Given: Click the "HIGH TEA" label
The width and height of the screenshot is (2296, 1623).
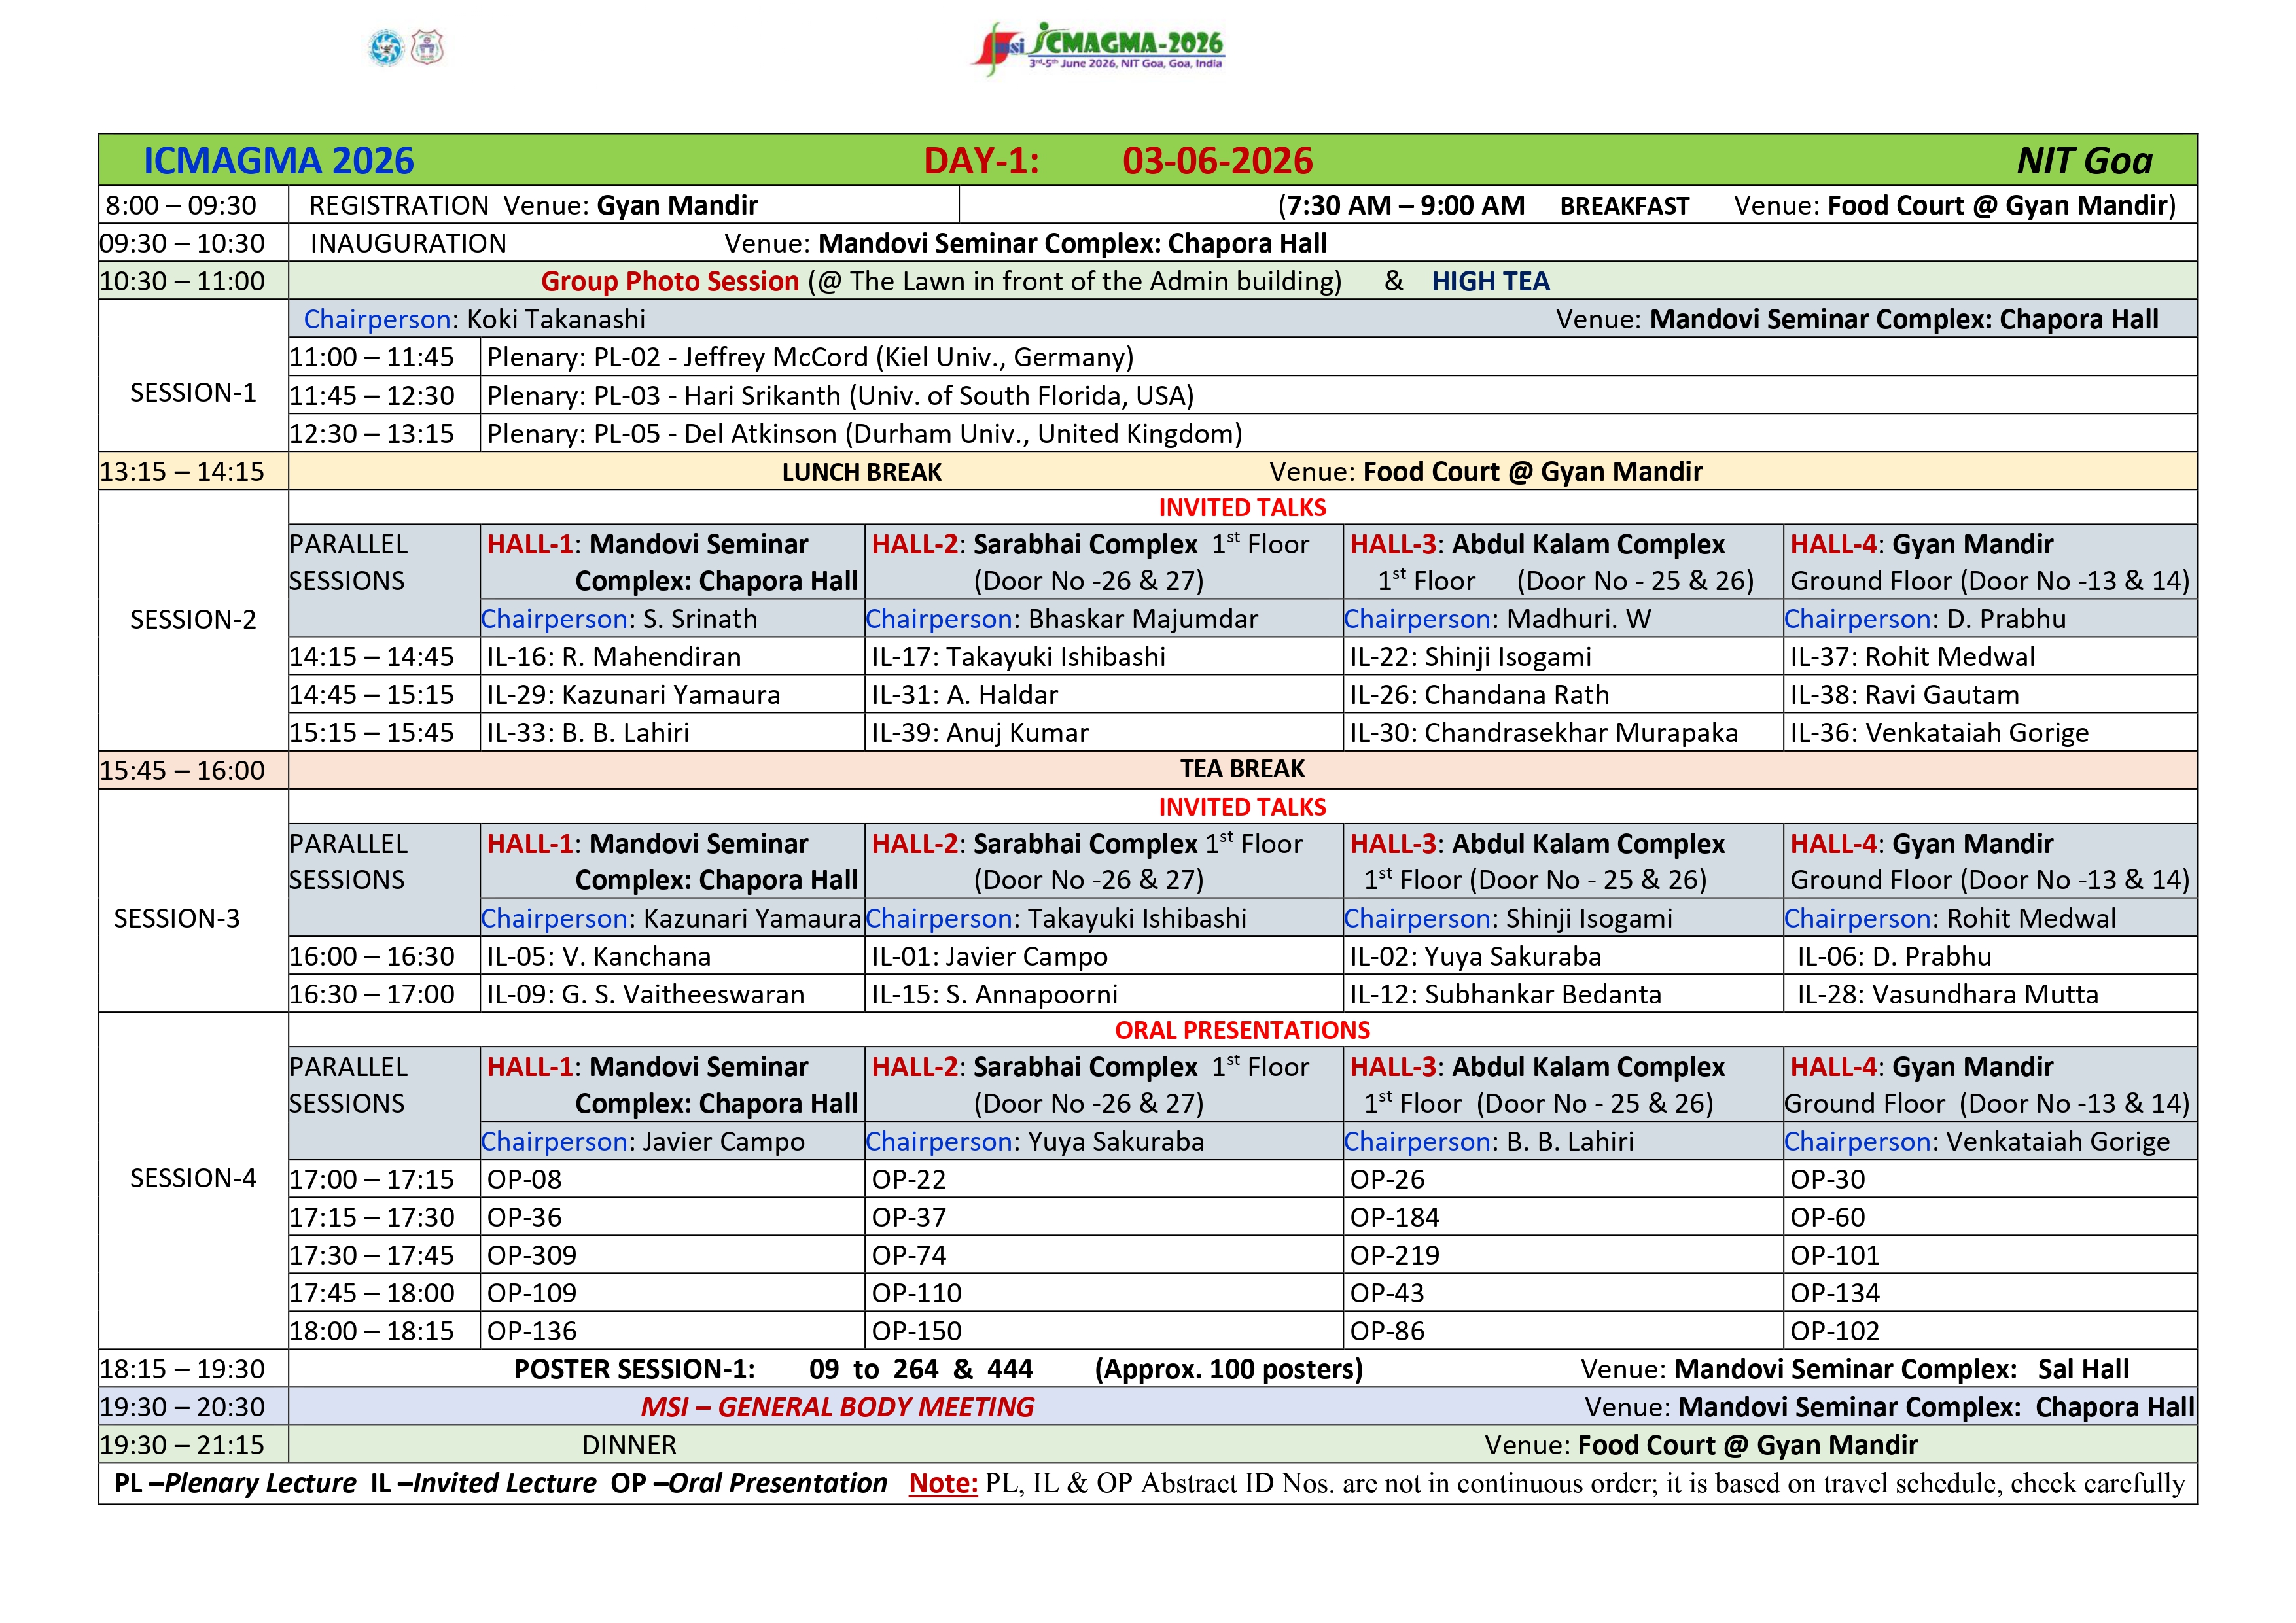Looking at the screenshot, I should [x=1490, y=282].
